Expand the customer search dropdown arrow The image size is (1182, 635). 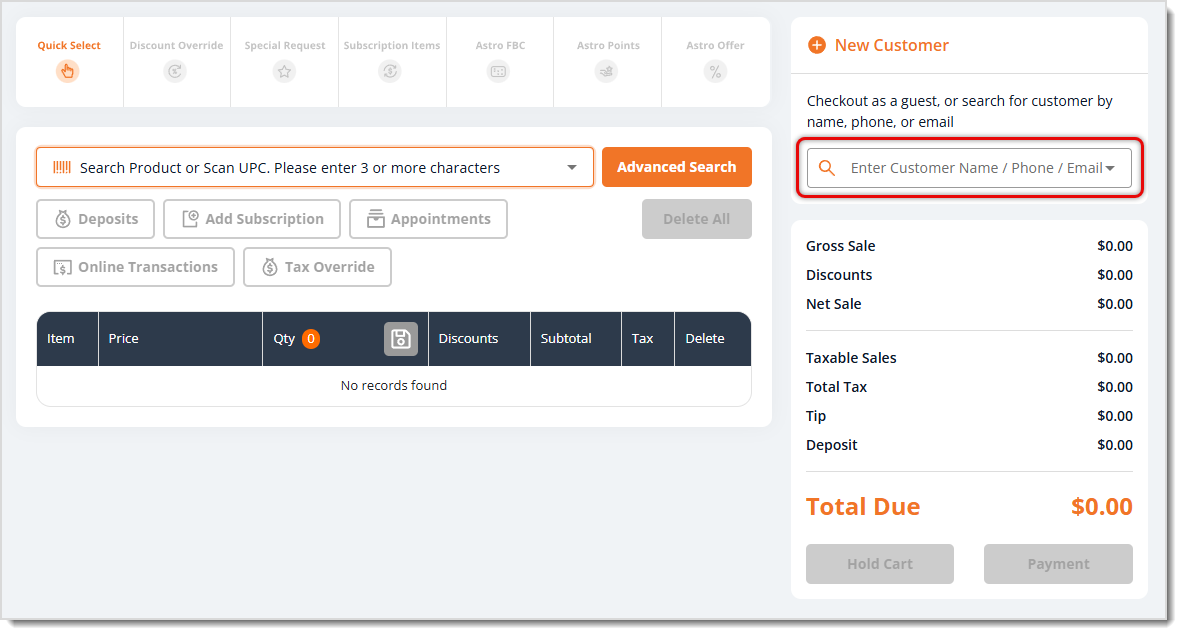[1110, 168]
